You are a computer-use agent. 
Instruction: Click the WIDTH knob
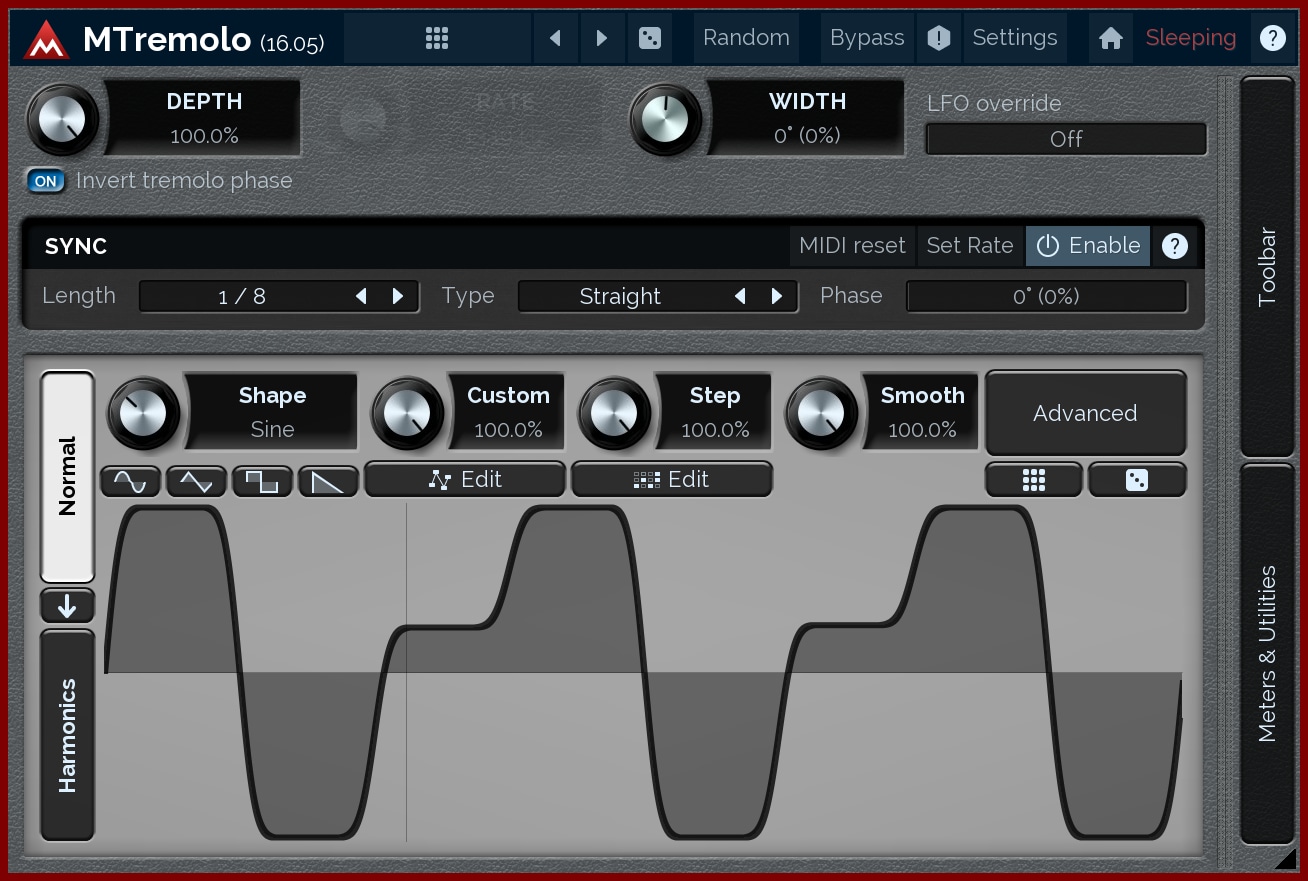666,119
